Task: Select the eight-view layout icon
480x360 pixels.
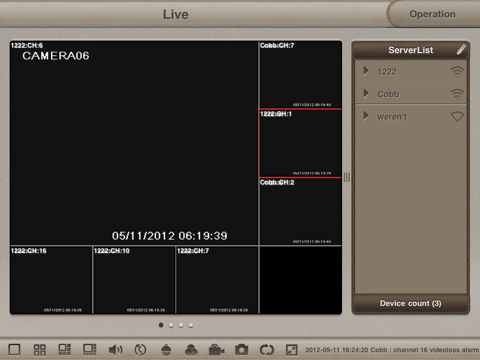Action: [x=90, y=350]
